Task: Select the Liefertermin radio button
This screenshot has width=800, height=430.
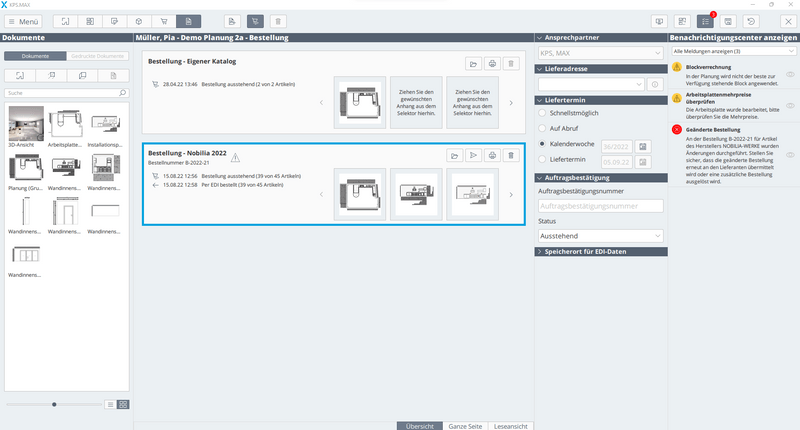Action: [543, 161]
